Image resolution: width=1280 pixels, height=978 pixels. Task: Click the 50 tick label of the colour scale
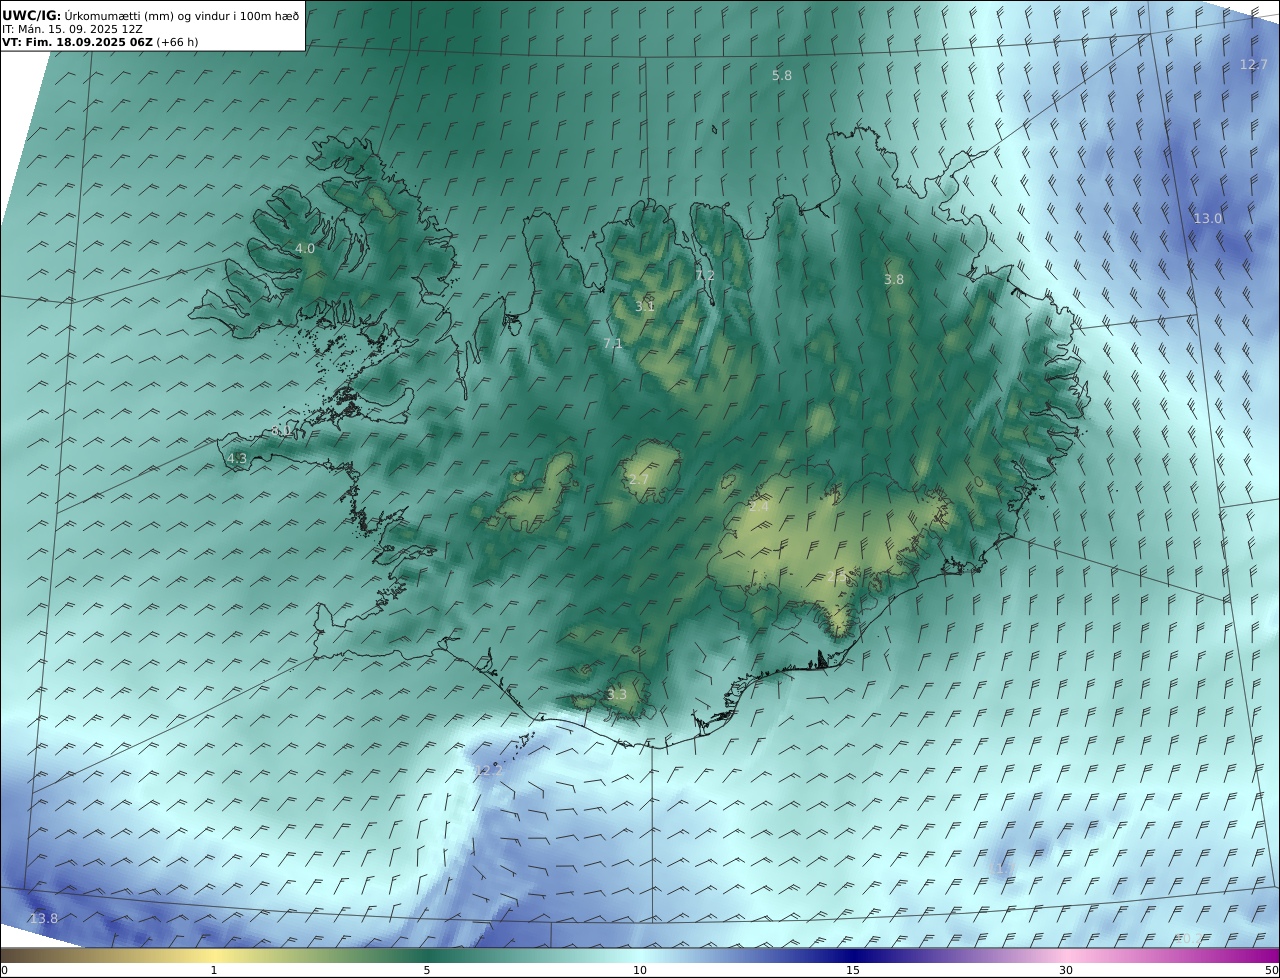click(x=1272, y=970)
